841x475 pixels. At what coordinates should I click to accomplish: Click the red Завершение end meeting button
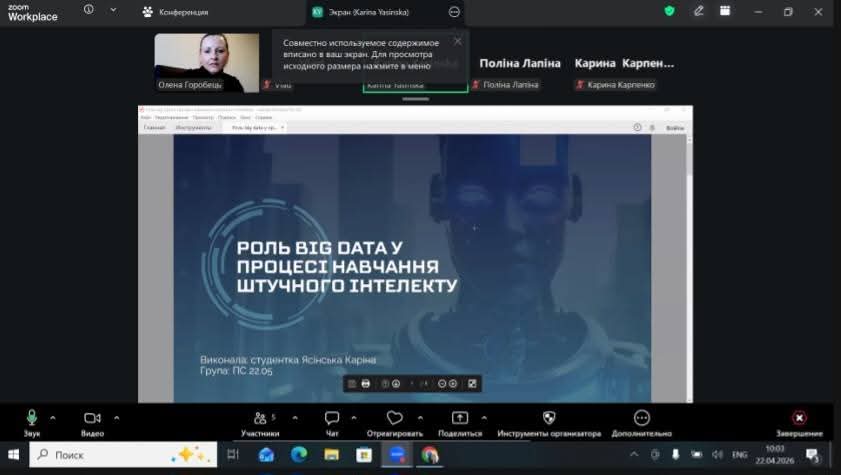(798, 420)
